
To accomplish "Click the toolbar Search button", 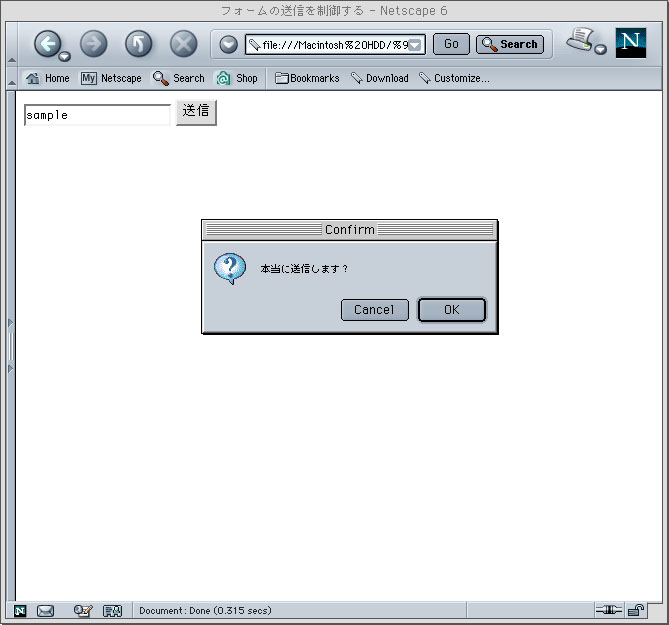I will [510, 44].
